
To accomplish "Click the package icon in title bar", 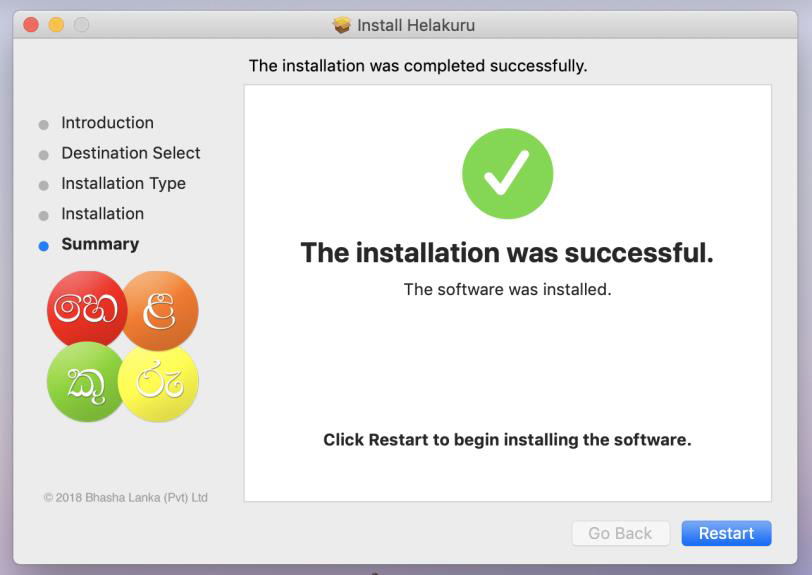I will (341, 24).
